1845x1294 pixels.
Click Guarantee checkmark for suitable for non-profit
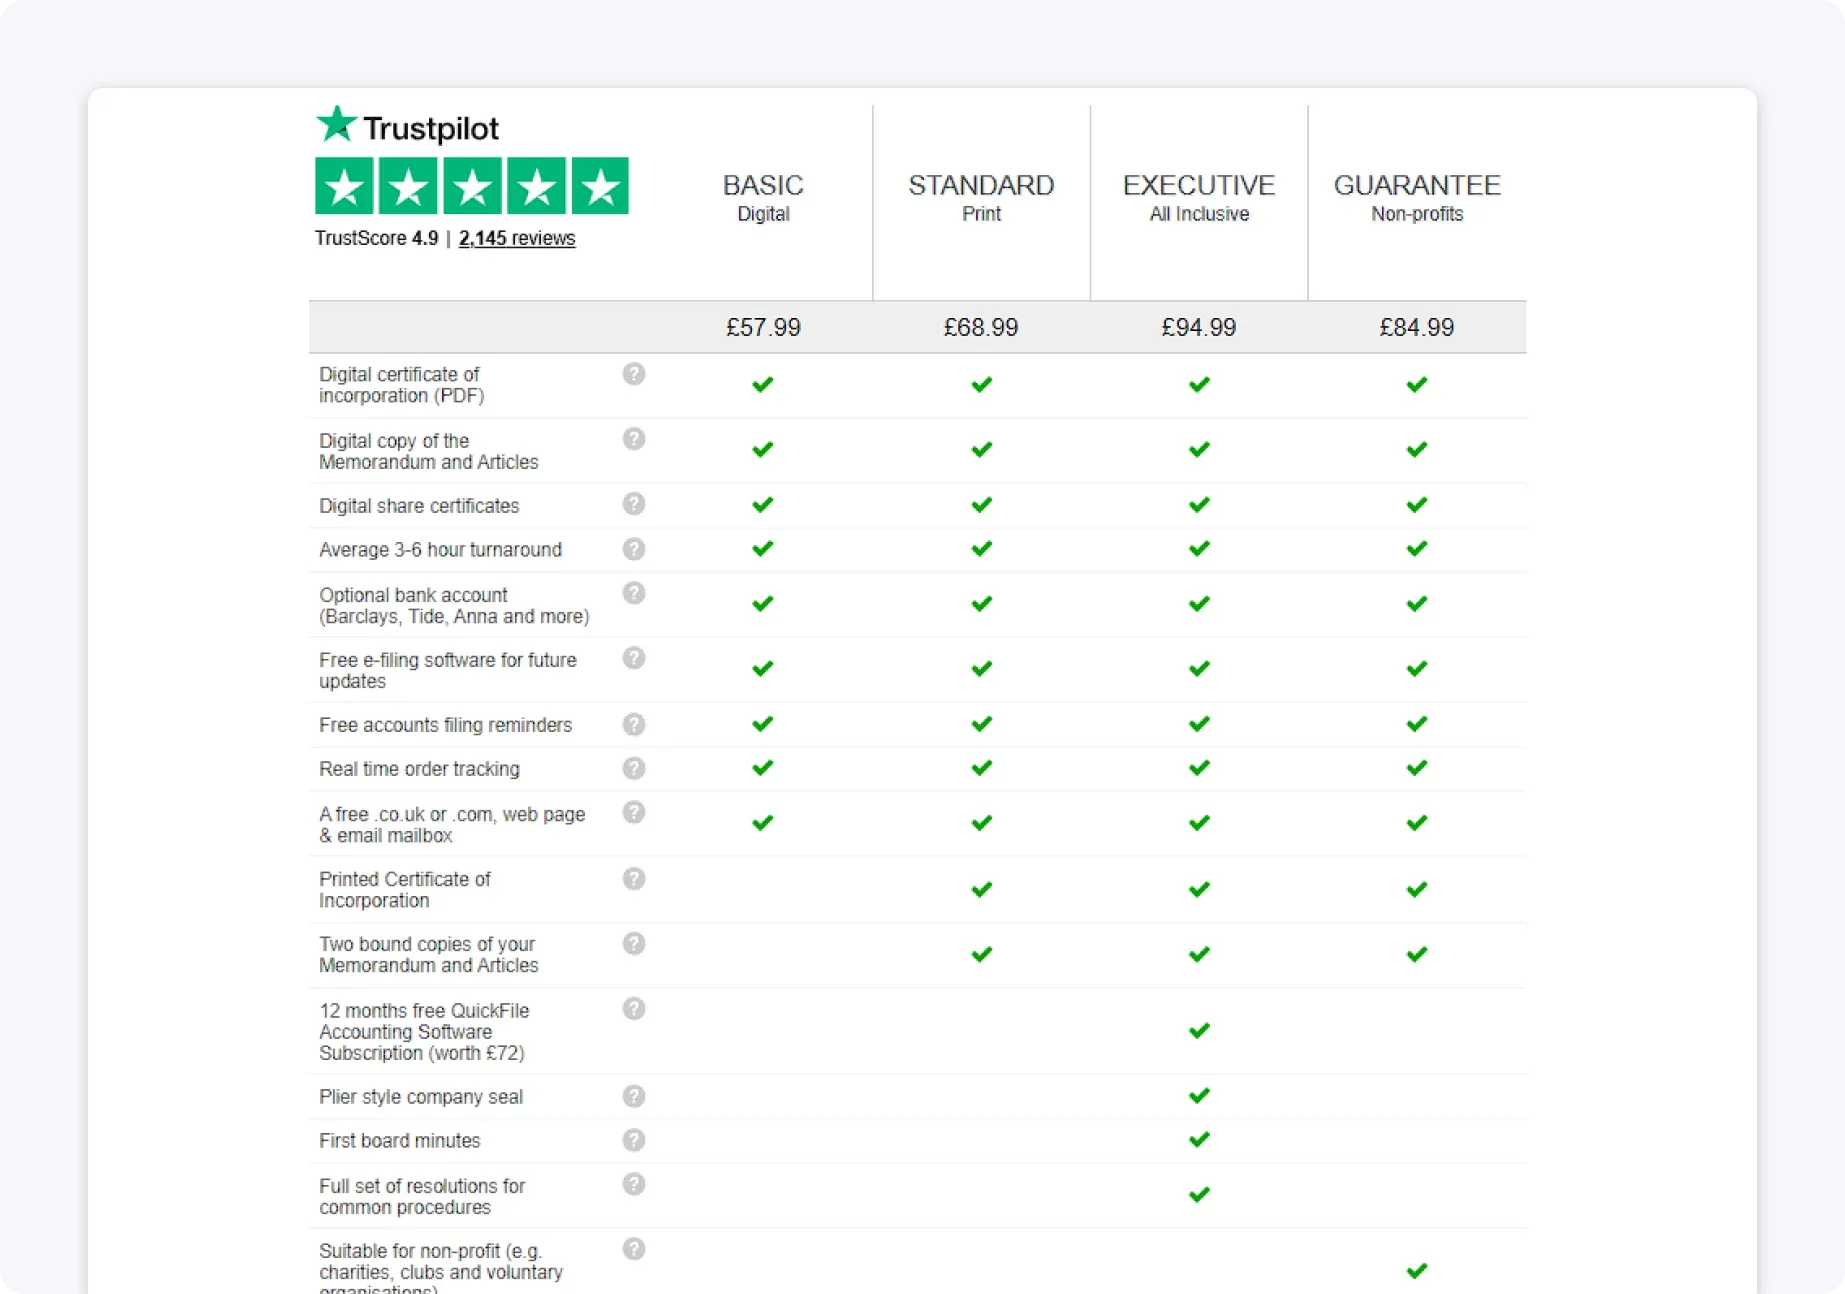tap(1416, 1270)
